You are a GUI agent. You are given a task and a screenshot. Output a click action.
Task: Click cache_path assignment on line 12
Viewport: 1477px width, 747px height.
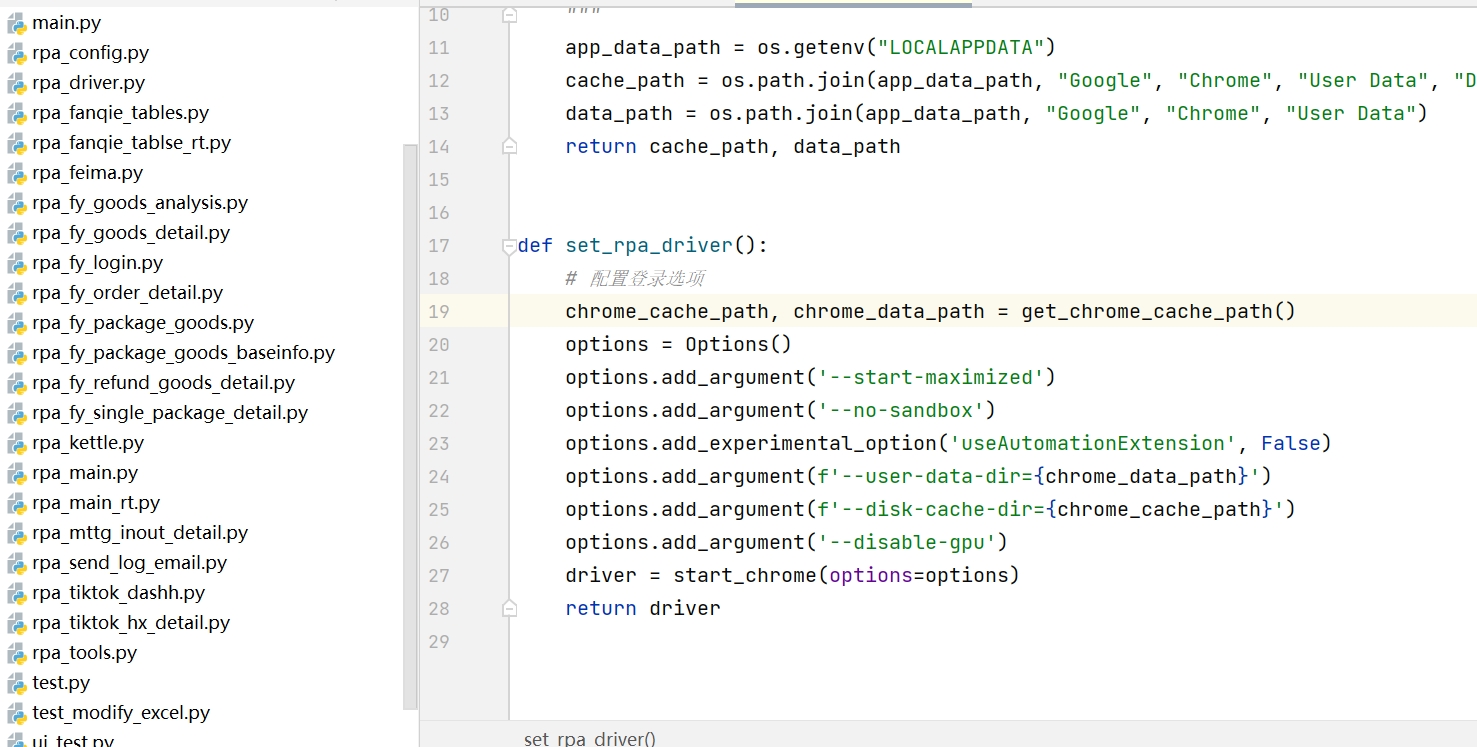1021,80
